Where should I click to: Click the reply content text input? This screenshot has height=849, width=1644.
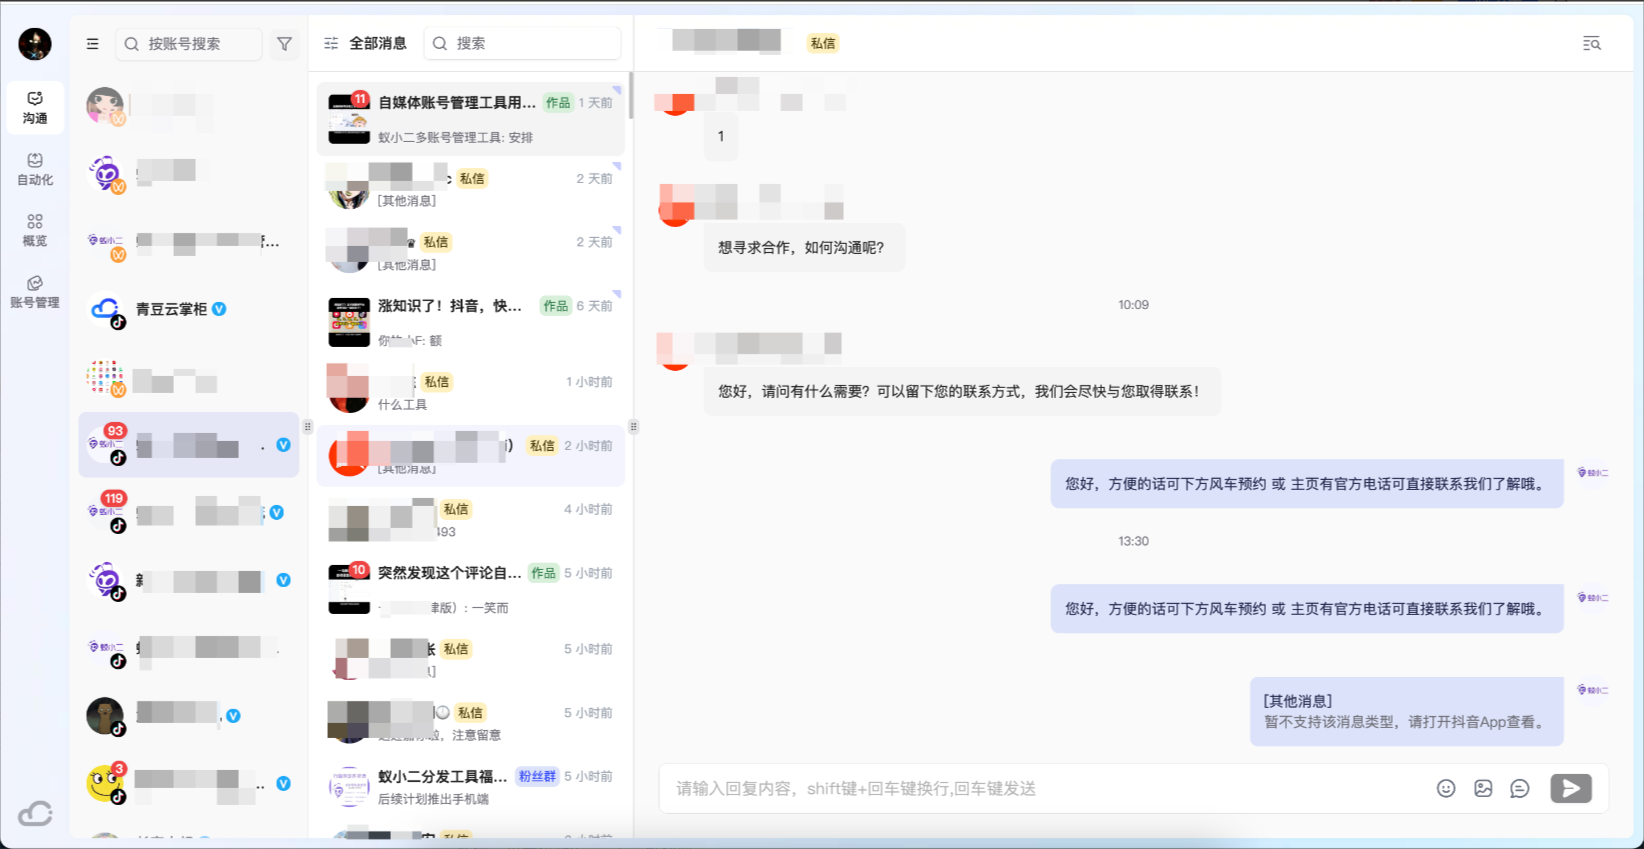1040,789
